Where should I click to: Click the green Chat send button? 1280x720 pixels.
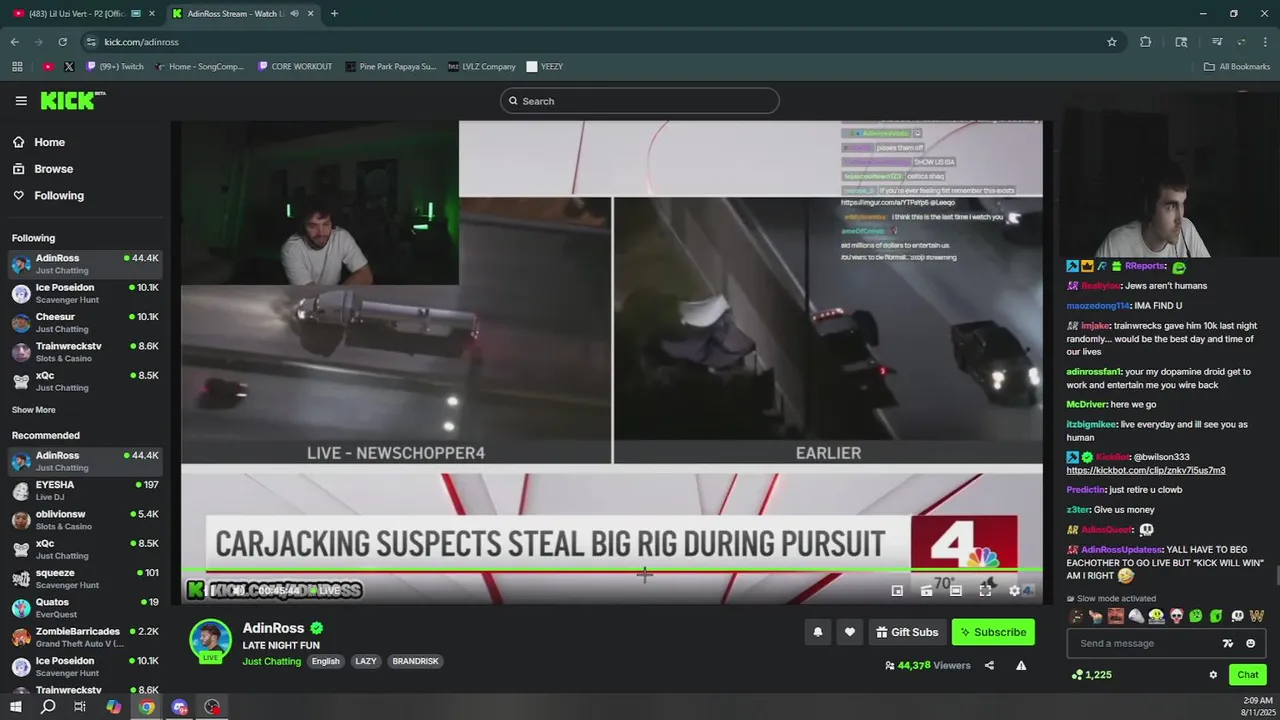click(1247, 675)
